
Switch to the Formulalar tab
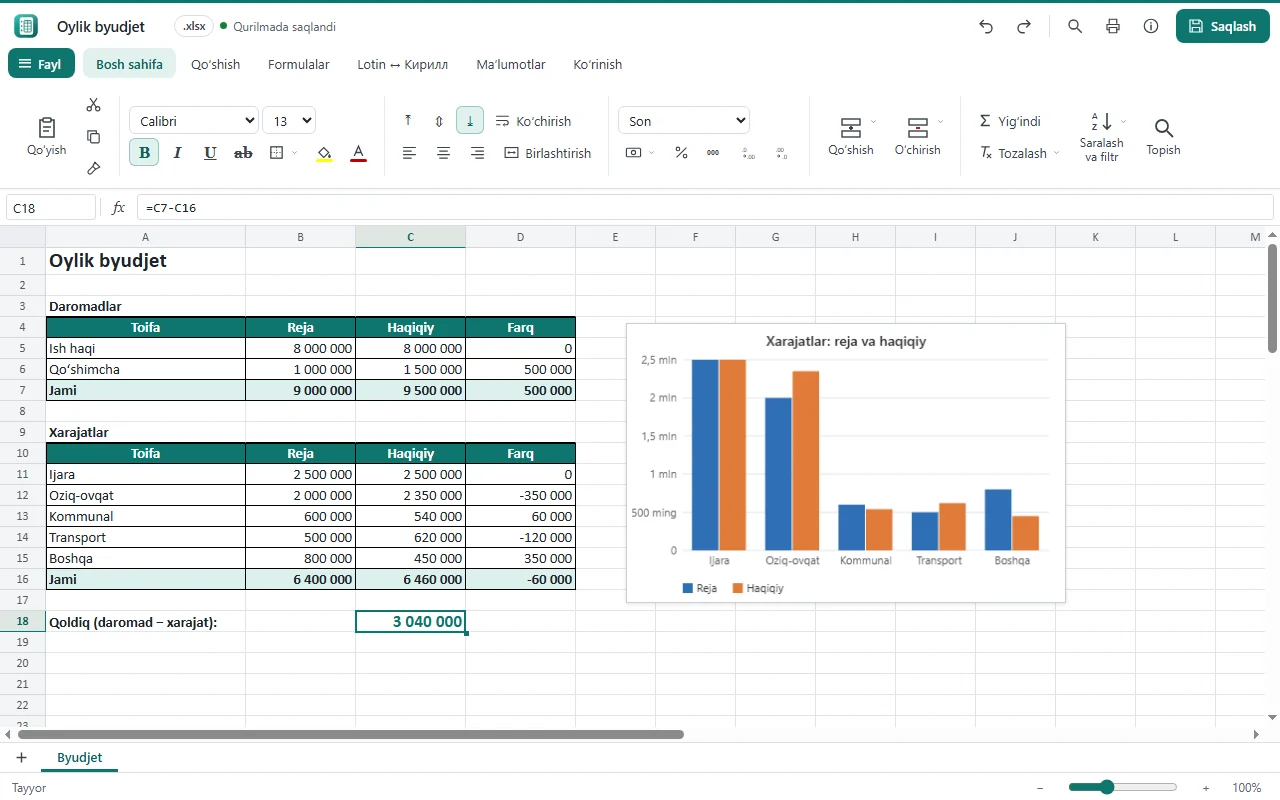pos(299,64)
